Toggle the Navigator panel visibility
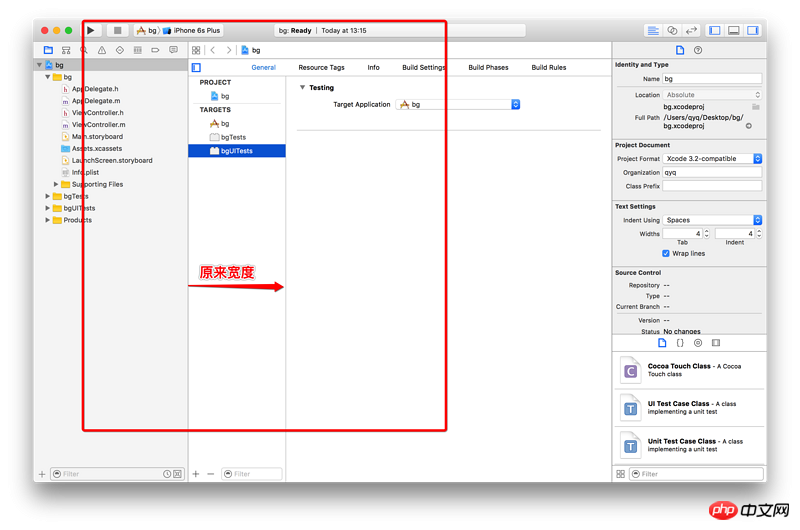The image size is (800, 530). pos(715,31)
